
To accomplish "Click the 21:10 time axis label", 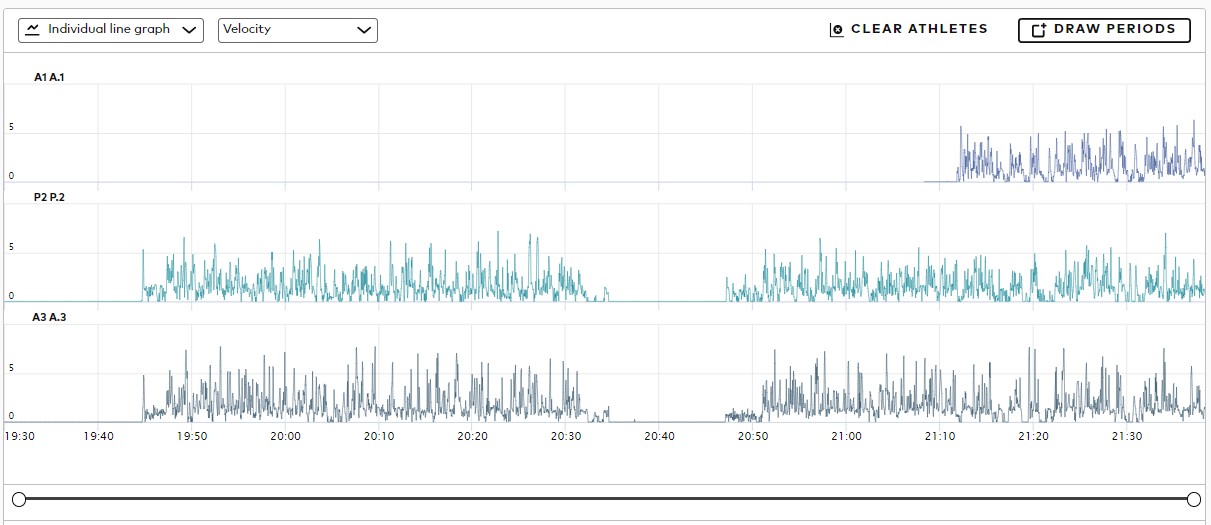I will point(940,436).
